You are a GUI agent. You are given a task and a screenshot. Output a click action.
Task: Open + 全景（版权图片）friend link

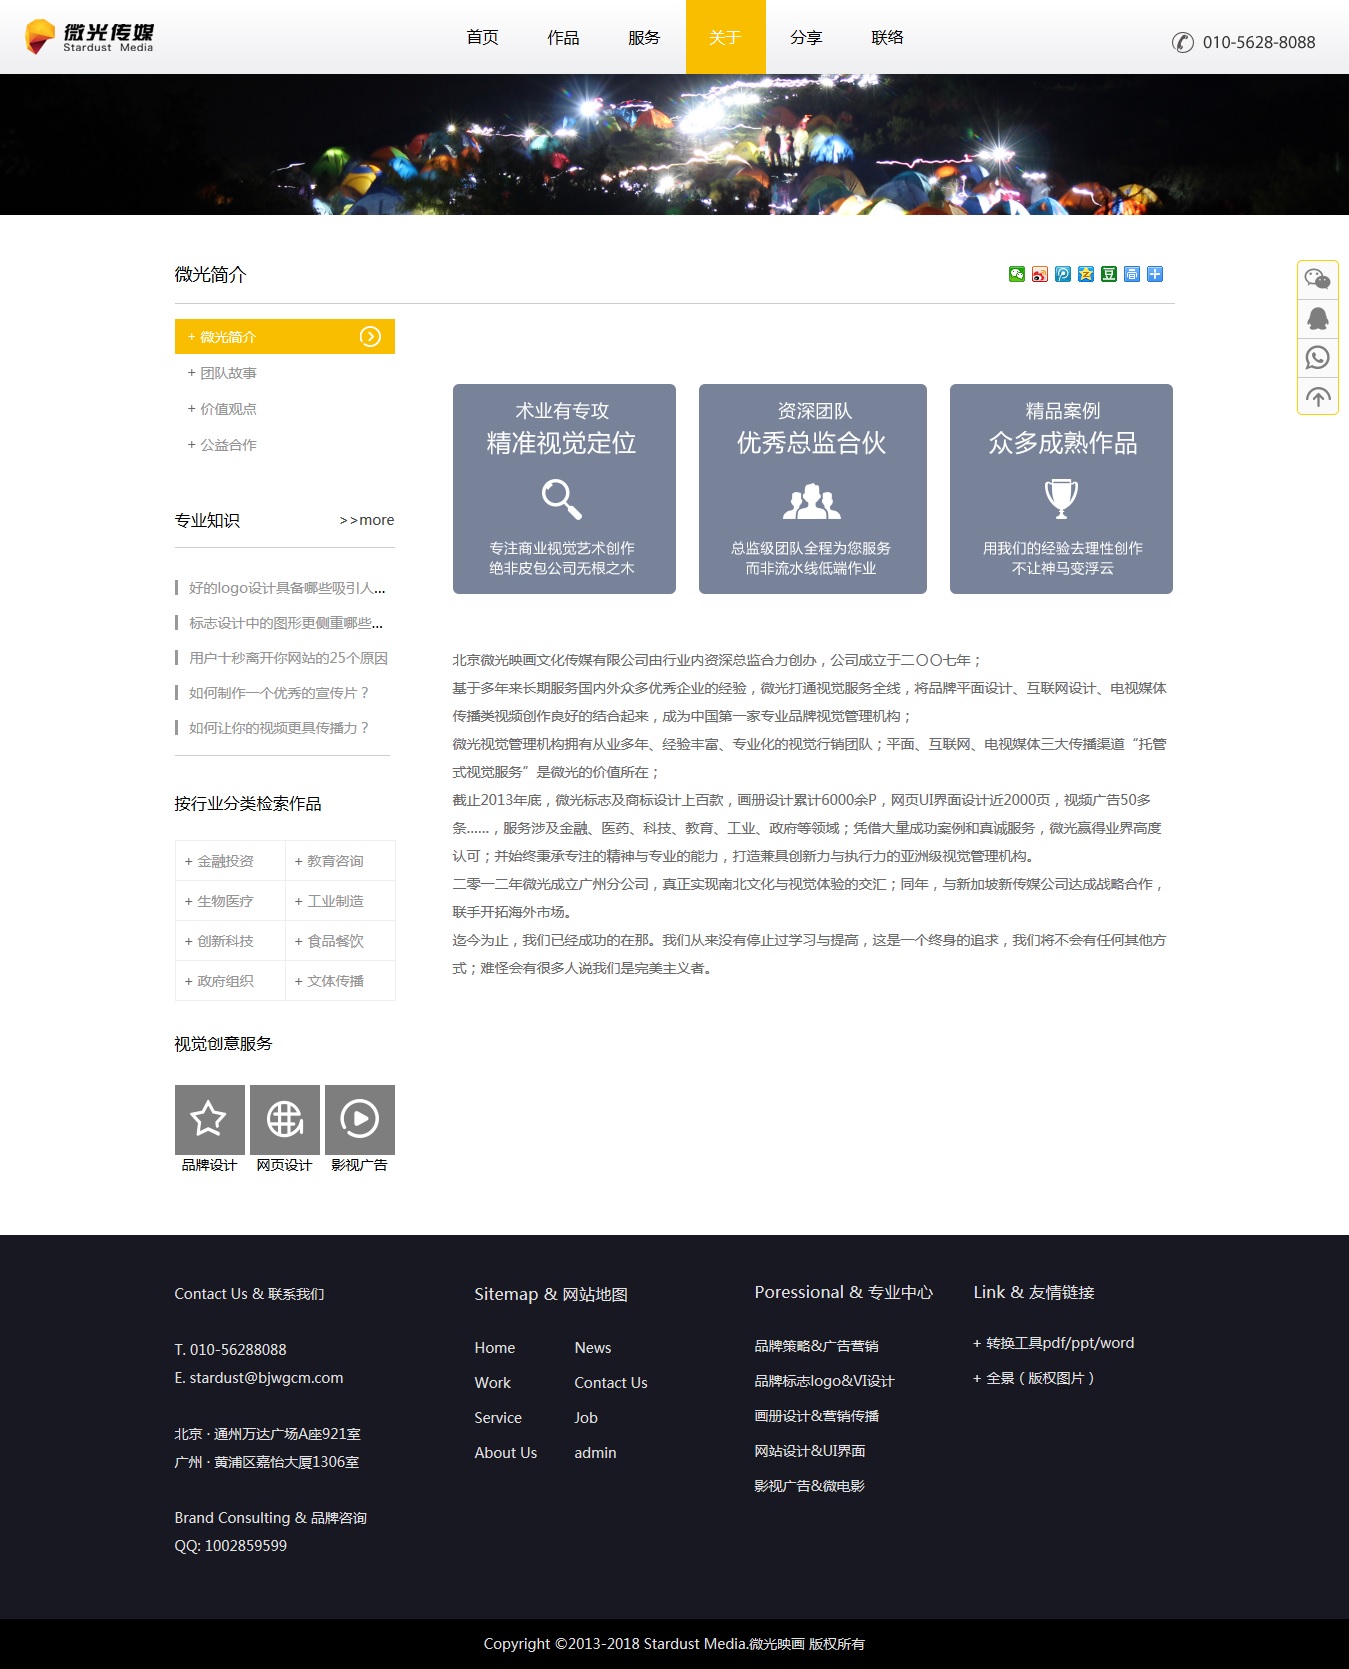[x=1034, y=1378]
